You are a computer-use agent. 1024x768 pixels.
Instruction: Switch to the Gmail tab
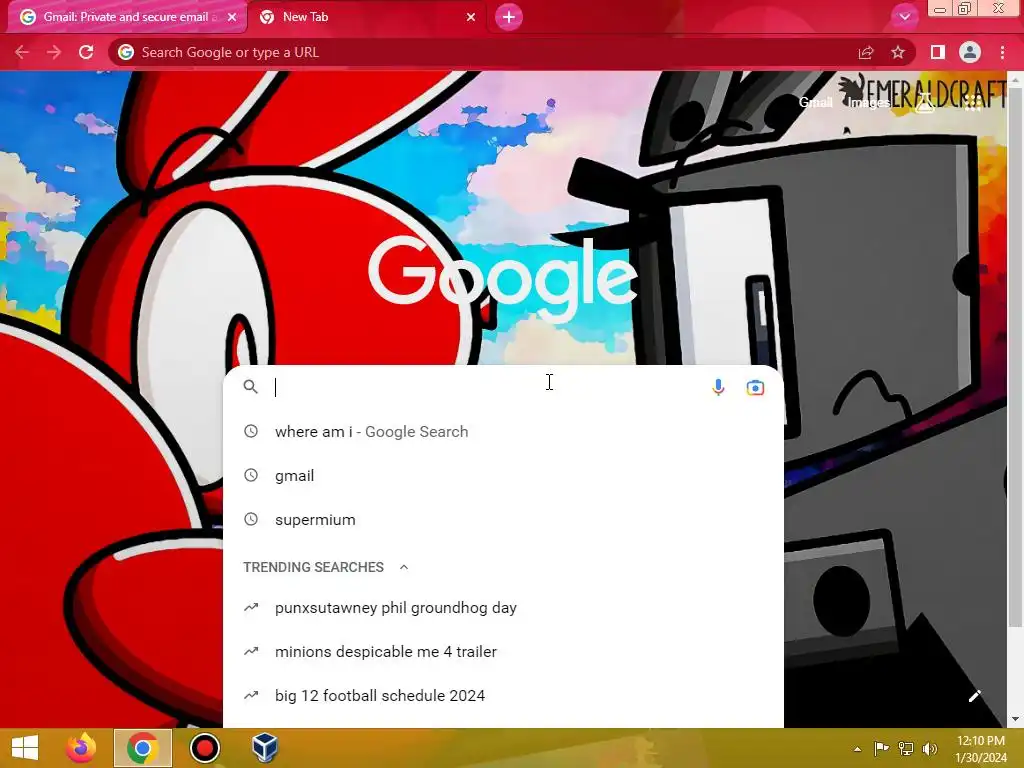[127, 17]
